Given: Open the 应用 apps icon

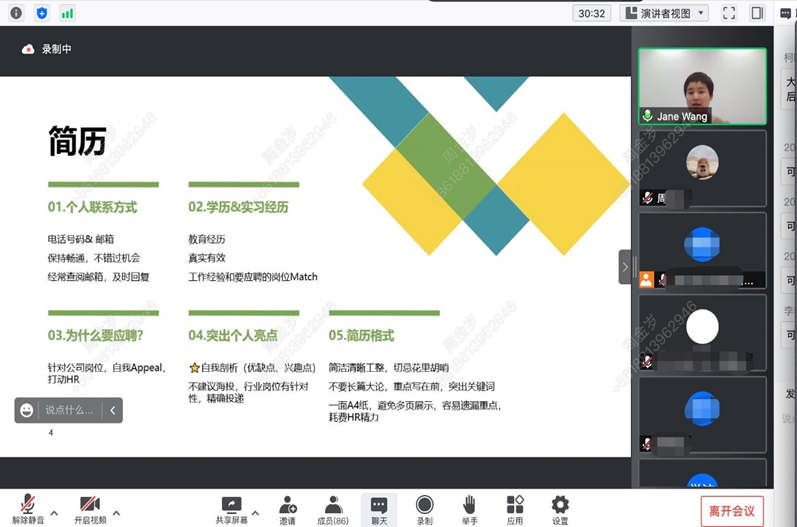Looking at the screenshot, I should pos(515,504).
